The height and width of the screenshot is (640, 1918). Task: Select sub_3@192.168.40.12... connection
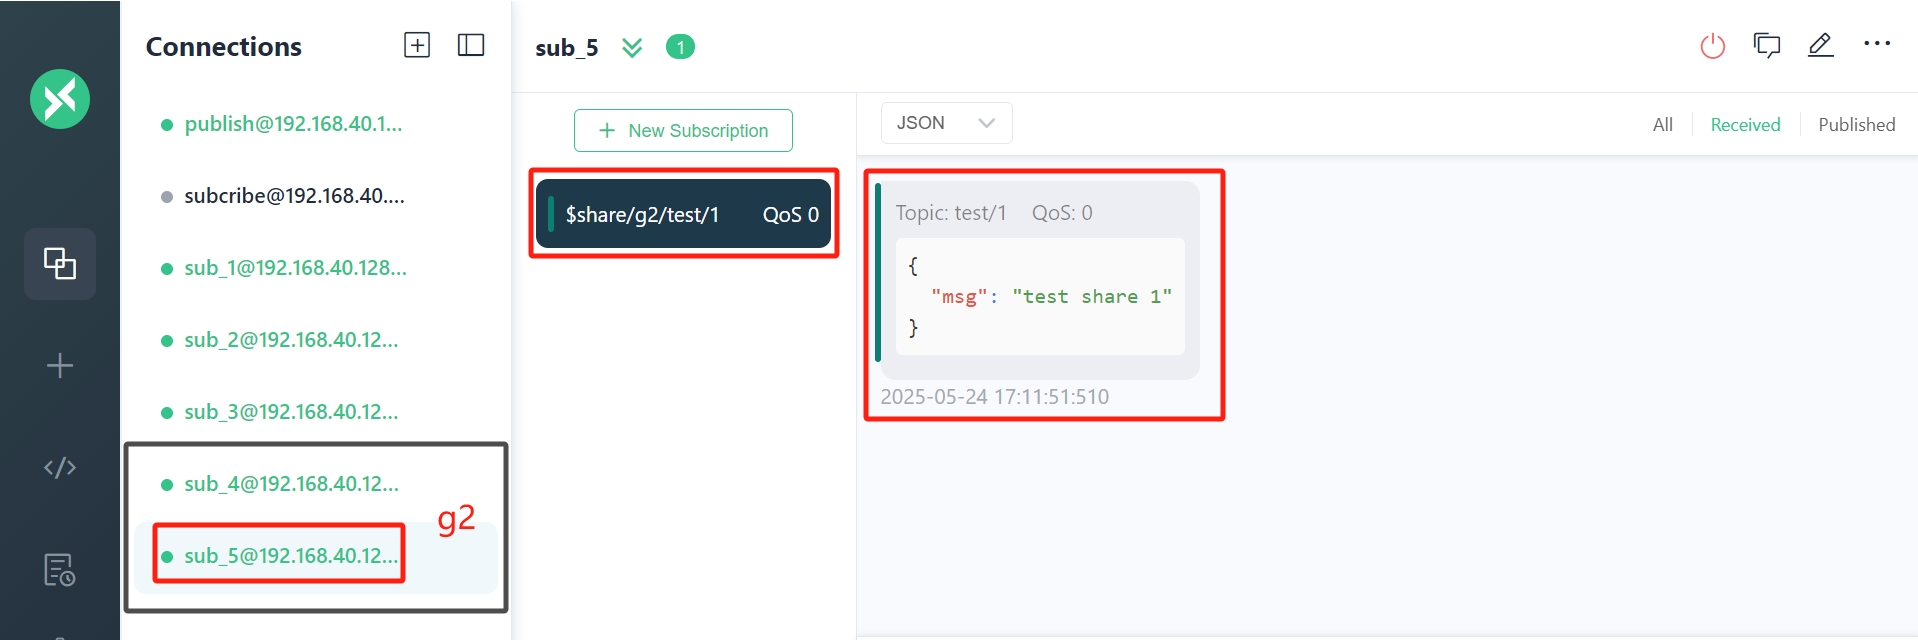pos(316,412)
